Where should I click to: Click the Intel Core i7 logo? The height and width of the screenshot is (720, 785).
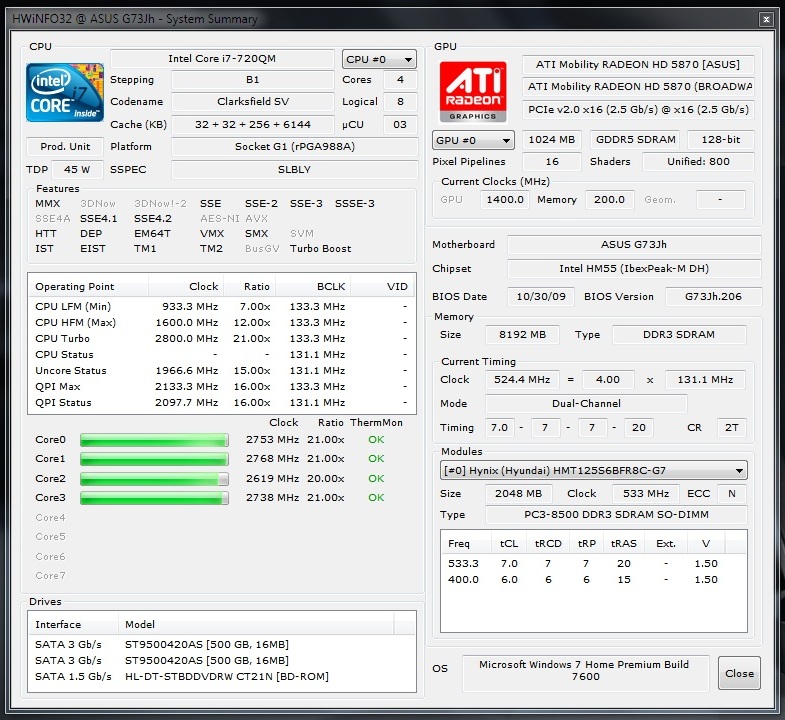pos(65,93)
